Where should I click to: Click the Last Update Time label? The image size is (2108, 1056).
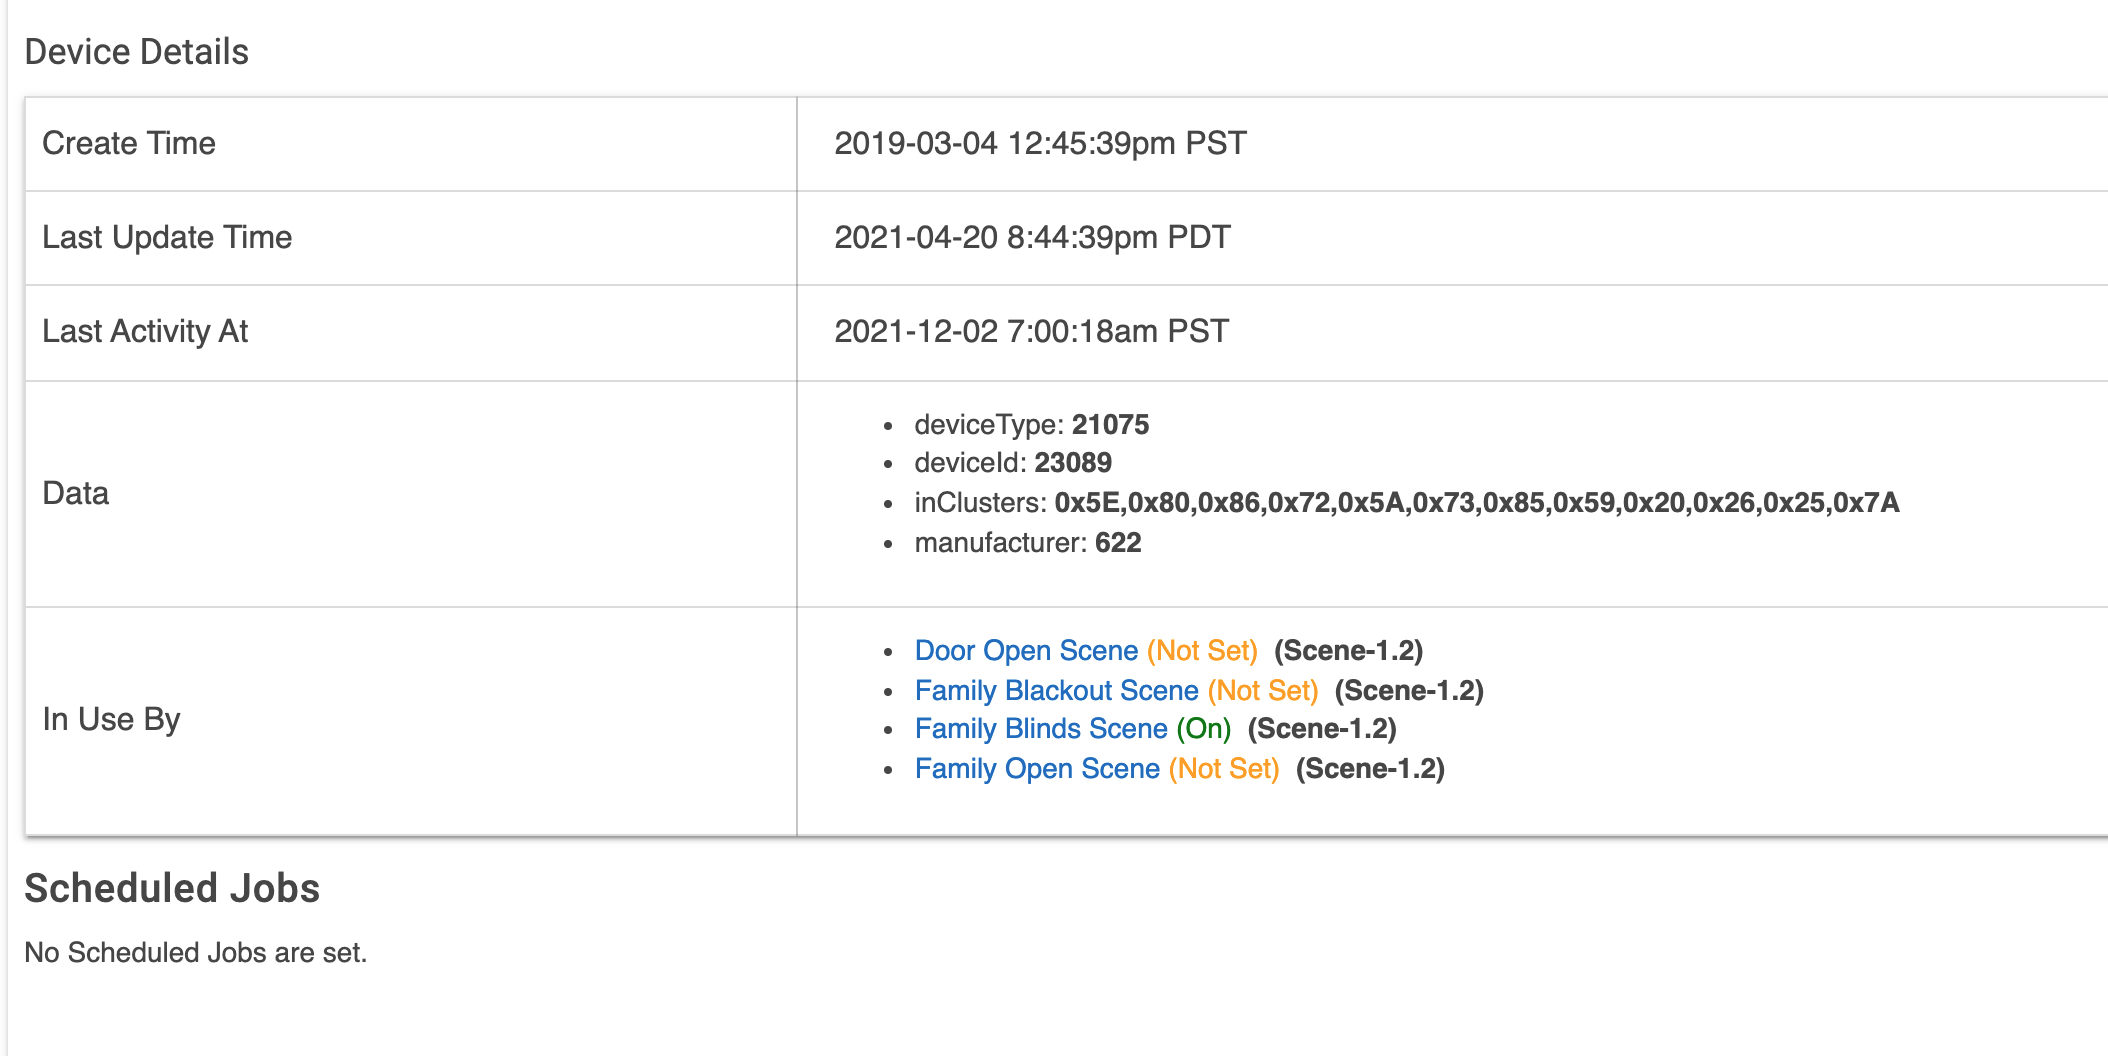(167, 237)
